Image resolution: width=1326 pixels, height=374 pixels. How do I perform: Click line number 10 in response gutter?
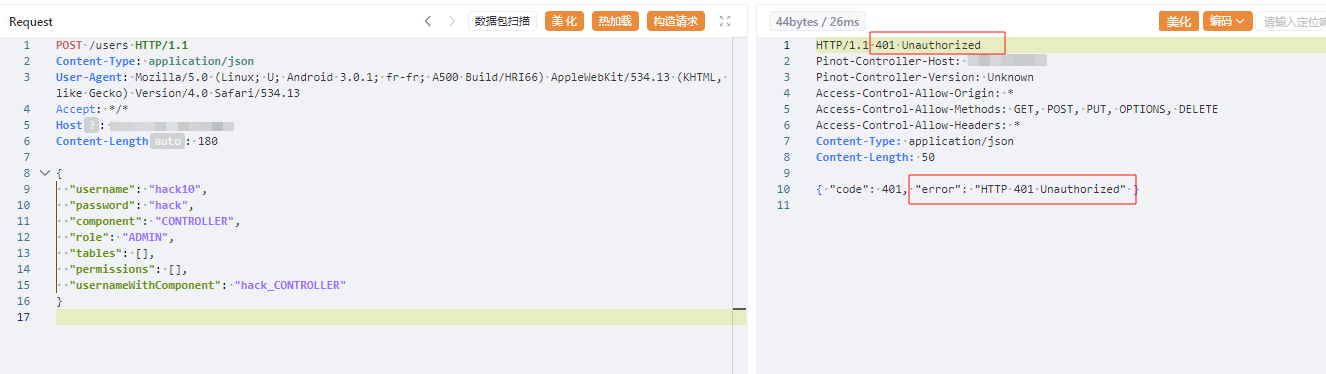pos(783,189)
